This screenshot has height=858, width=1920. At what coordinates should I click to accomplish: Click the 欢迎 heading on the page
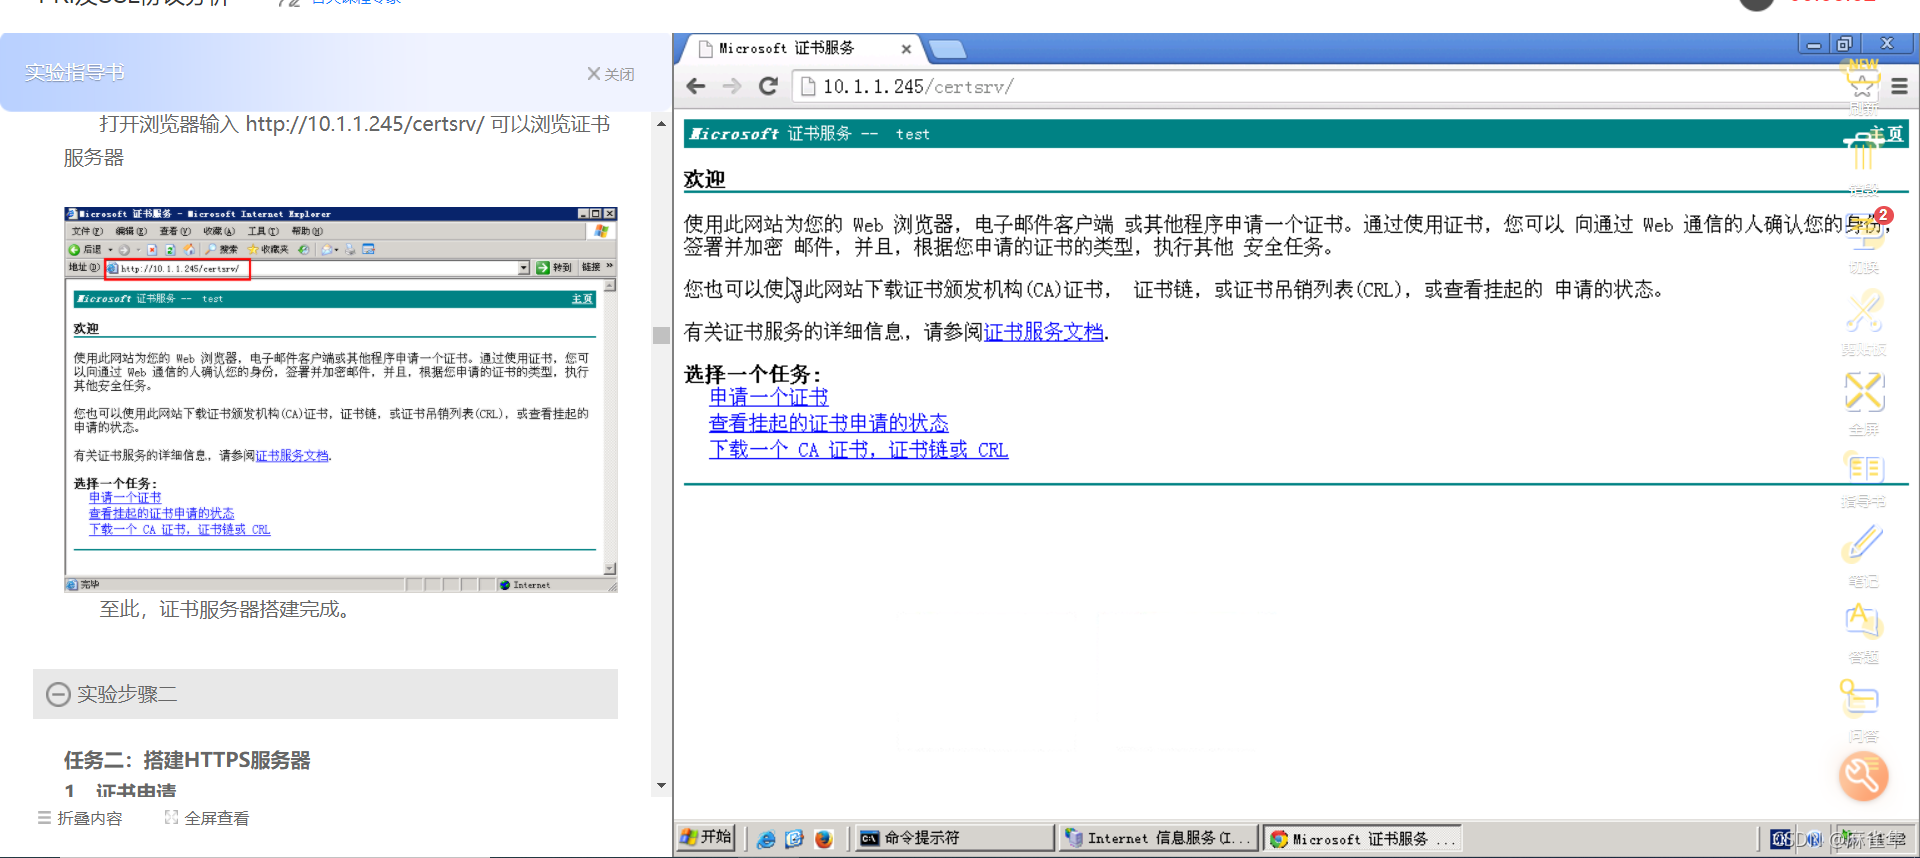pyautogui.click(x=704, y=179)
